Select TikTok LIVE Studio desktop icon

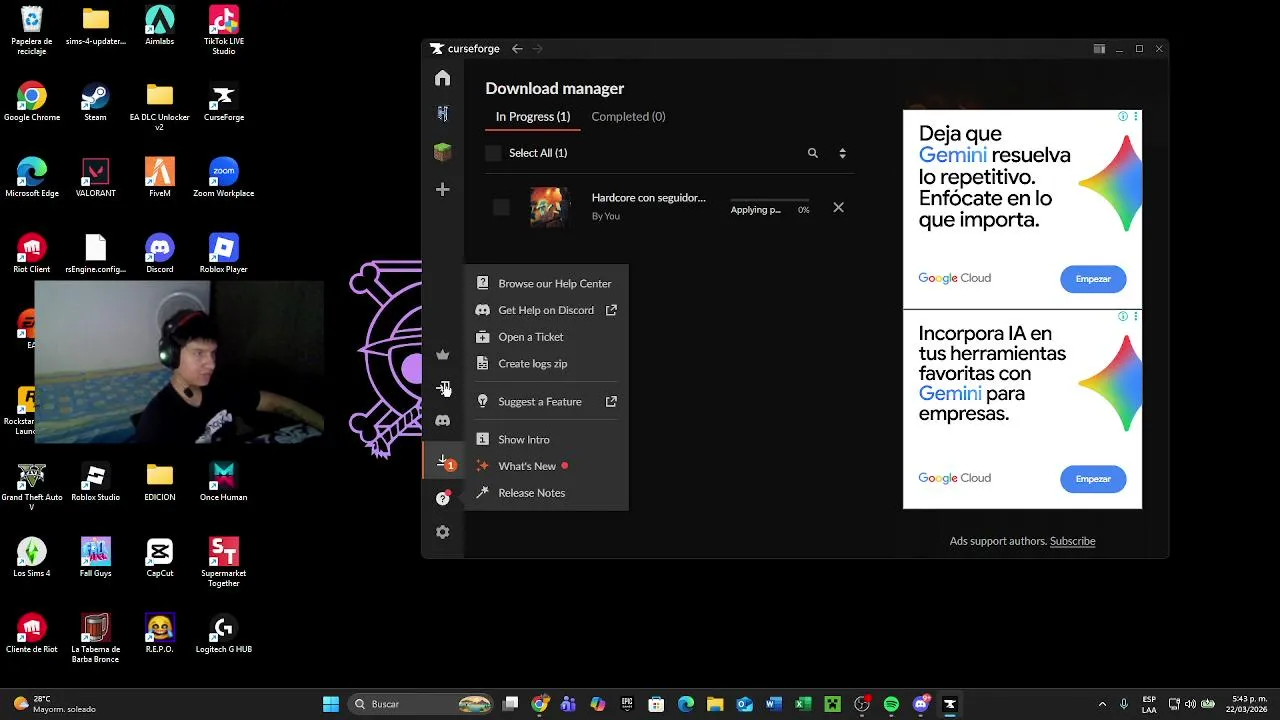tap(223, 30)
